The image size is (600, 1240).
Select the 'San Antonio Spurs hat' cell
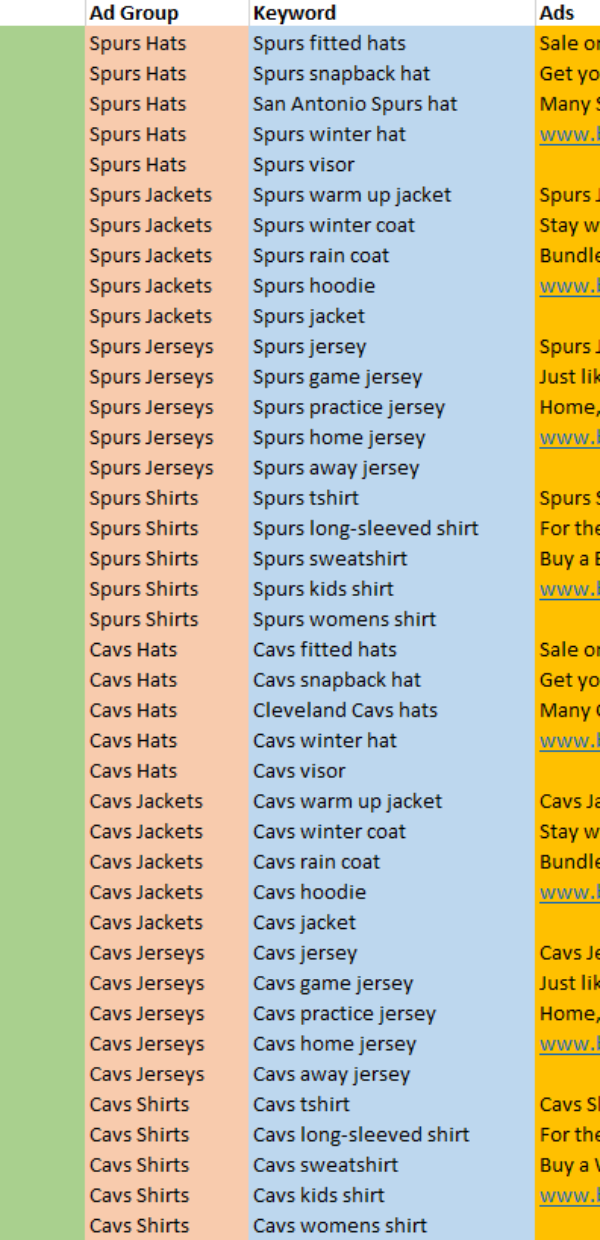tap(392, 104)
